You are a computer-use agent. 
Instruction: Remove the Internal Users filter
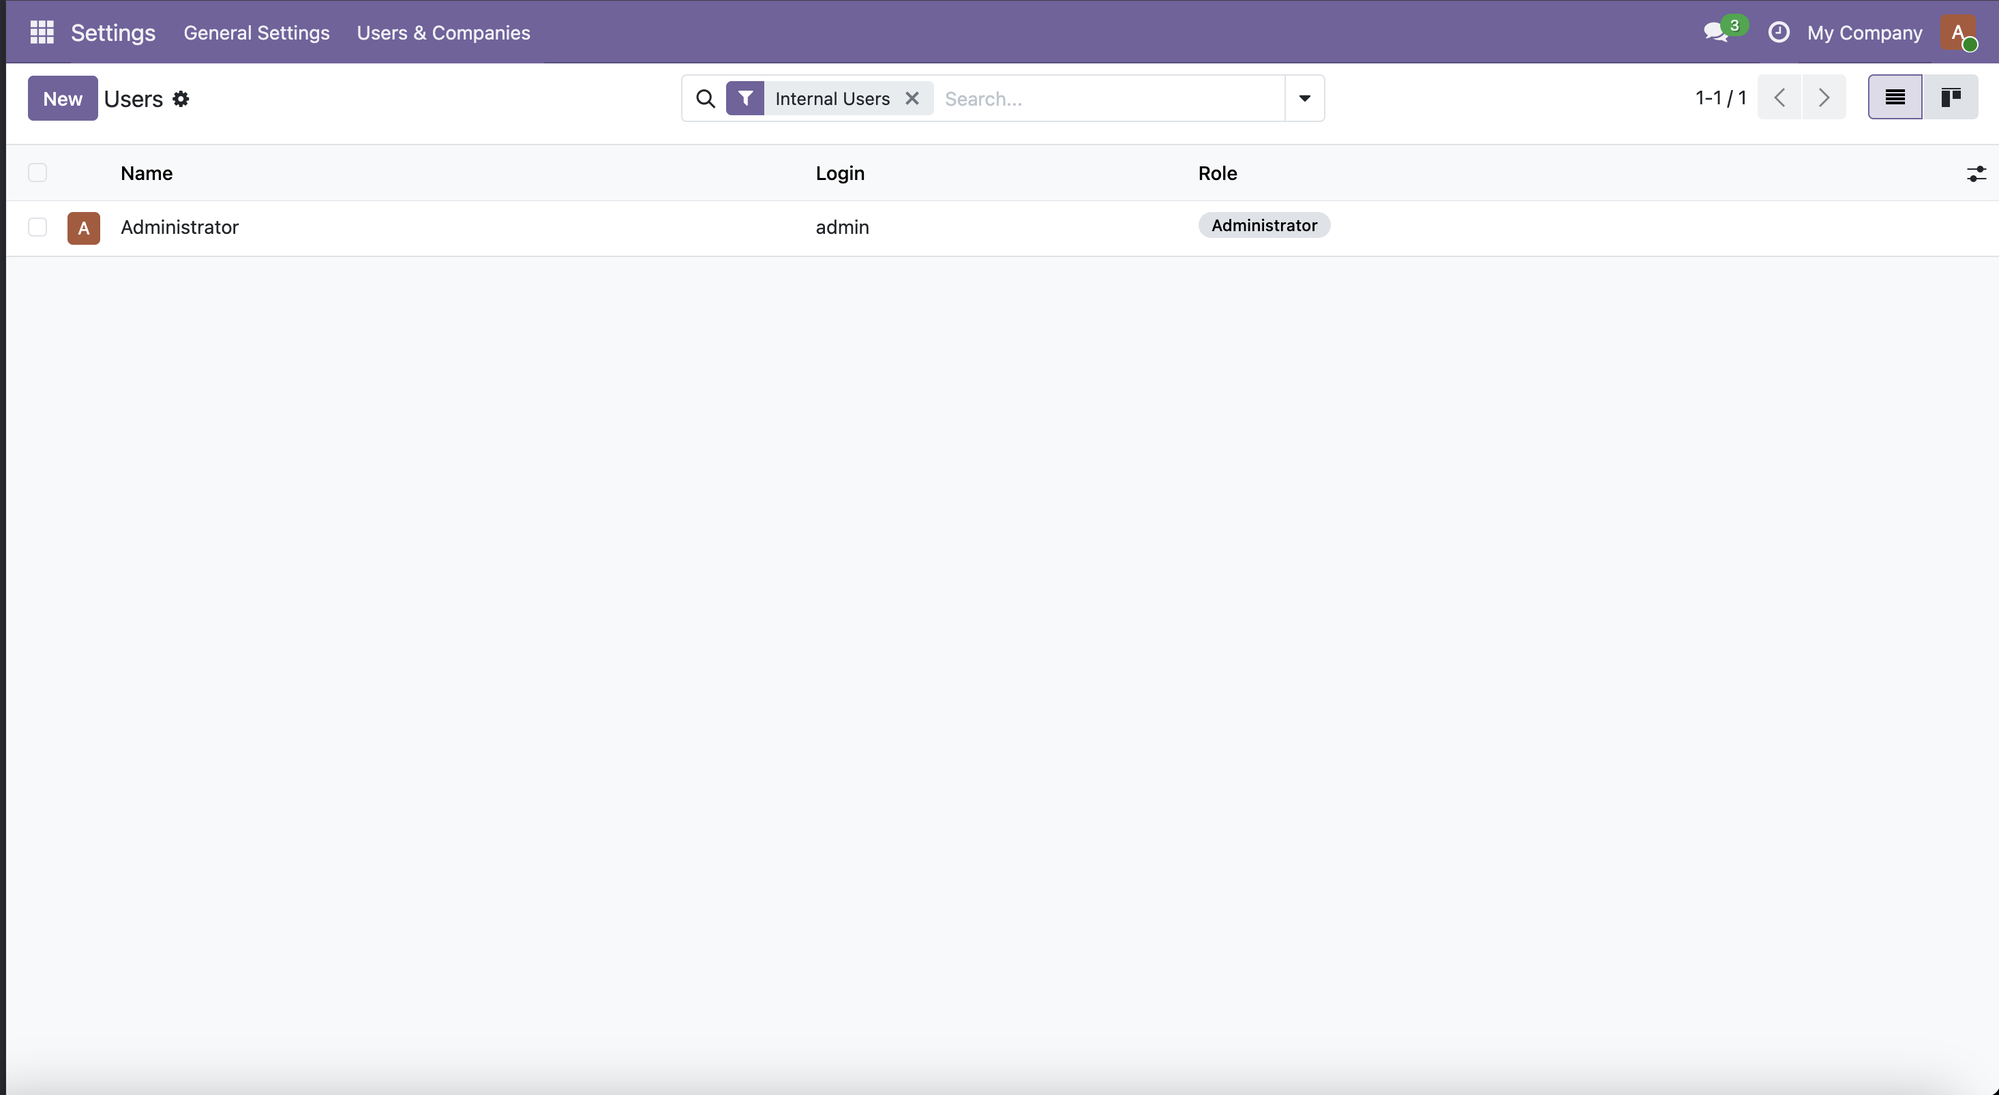coord(911,98)
